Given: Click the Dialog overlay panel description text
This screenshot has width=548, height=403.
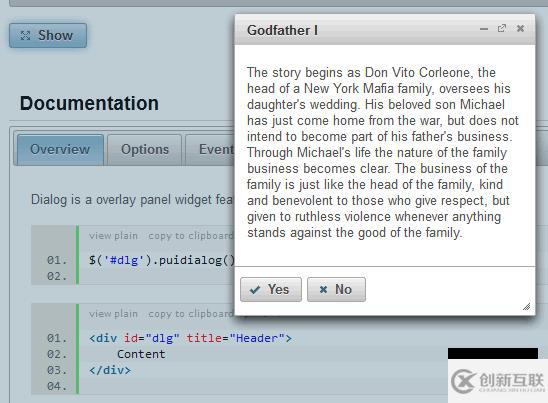Looking at the screenshot, I should tap(132, 200).
